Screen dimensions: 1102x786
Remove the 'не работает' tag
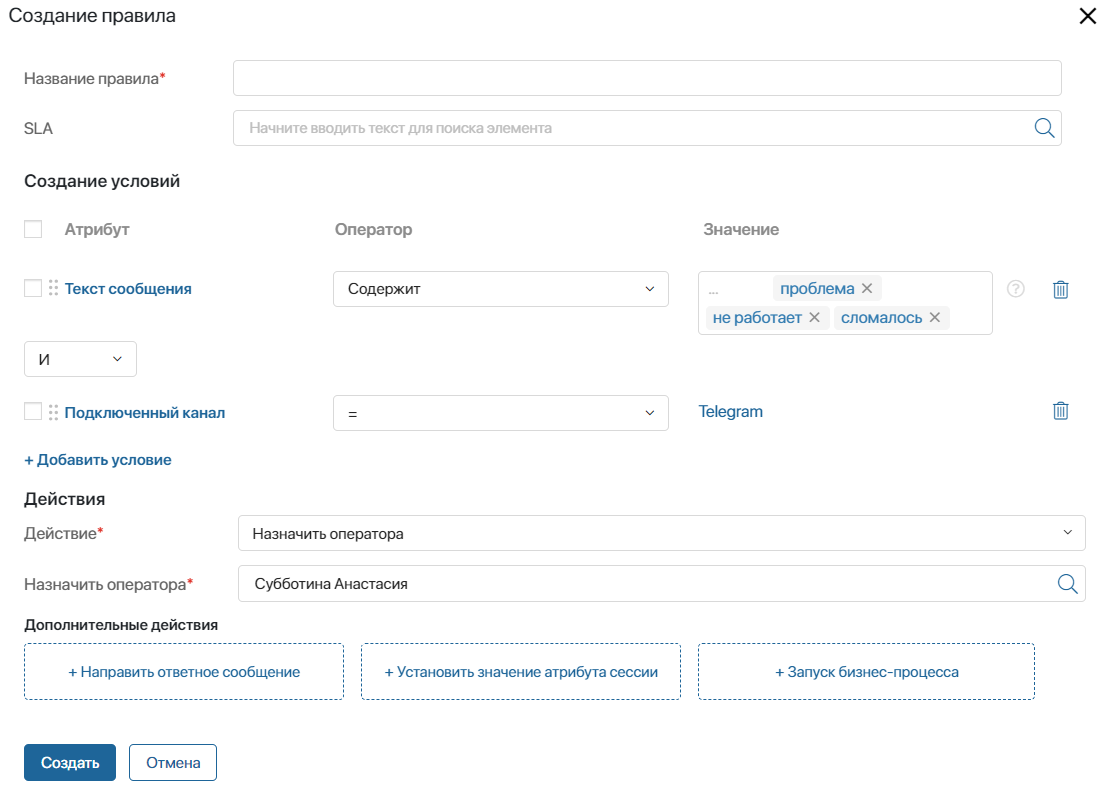814,317
